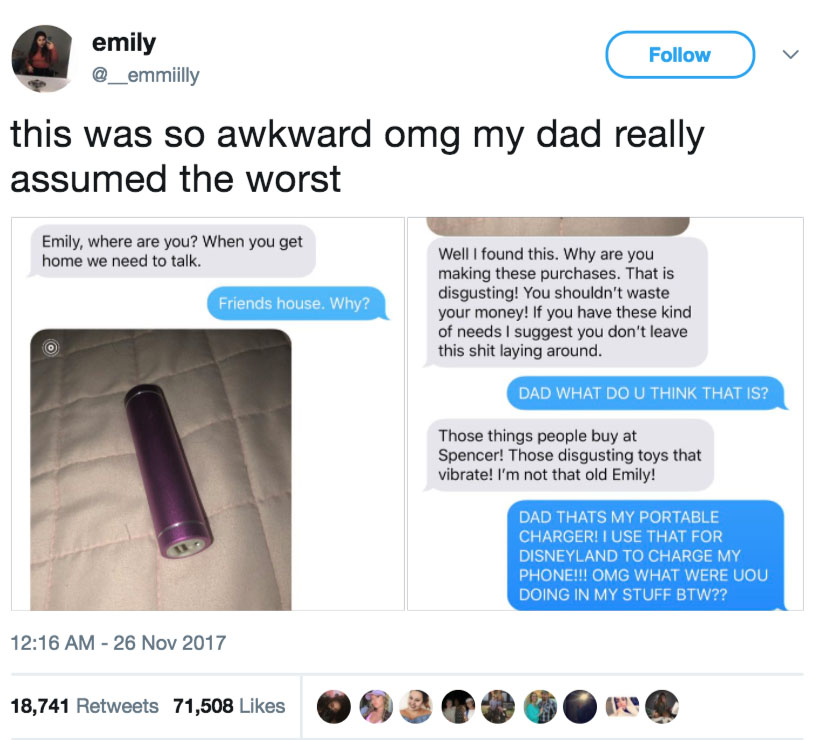The image size is (838, 740).
Task: Open the @__emmiilly handle link
Action: (145, 75)
